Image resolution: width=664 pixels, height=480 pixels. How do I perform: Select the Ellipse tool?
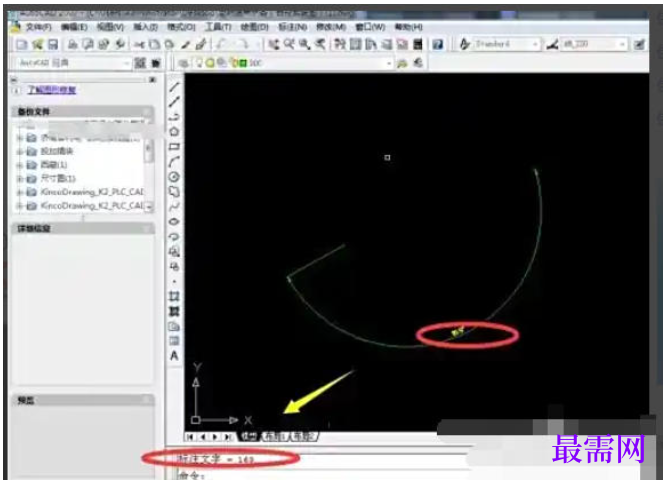[x=174, y=222]
